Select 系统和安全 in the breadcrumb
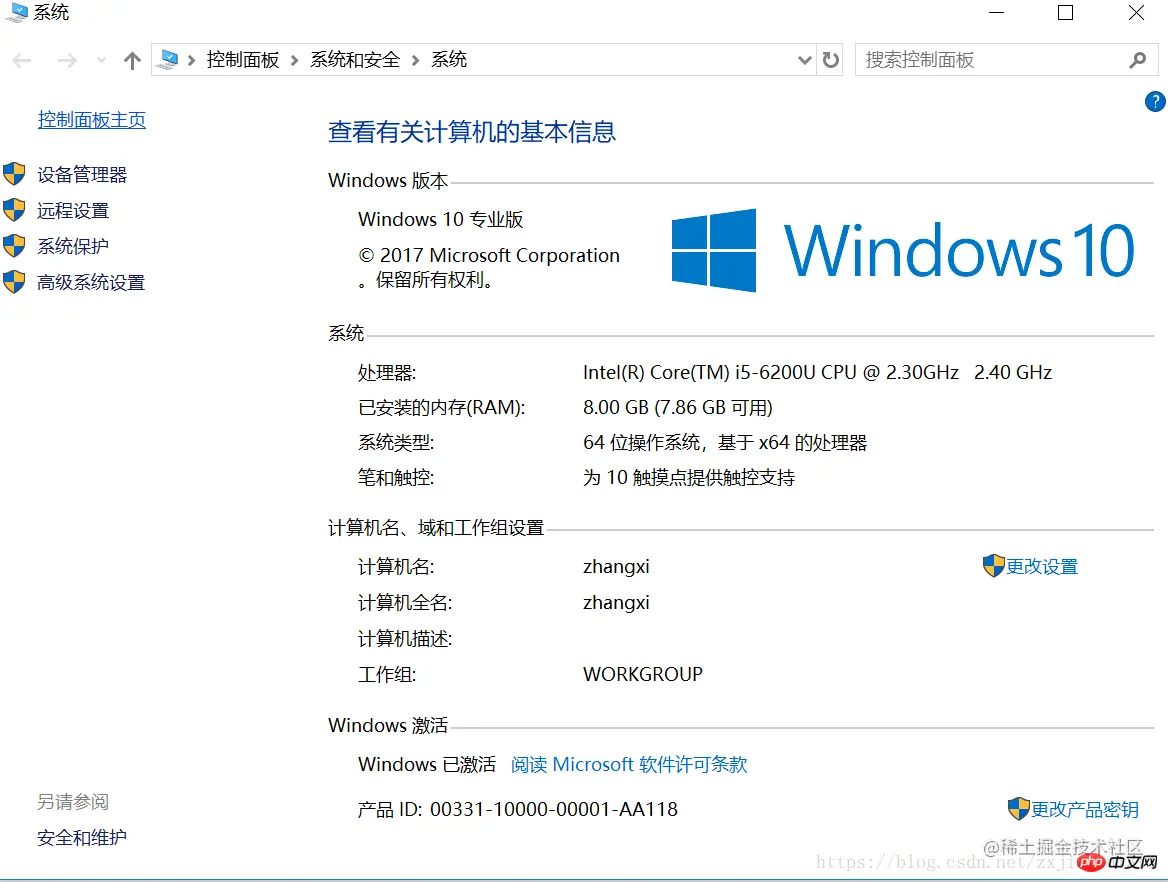The height and width of the screenshot is (882, 1168). coord(355,60)
